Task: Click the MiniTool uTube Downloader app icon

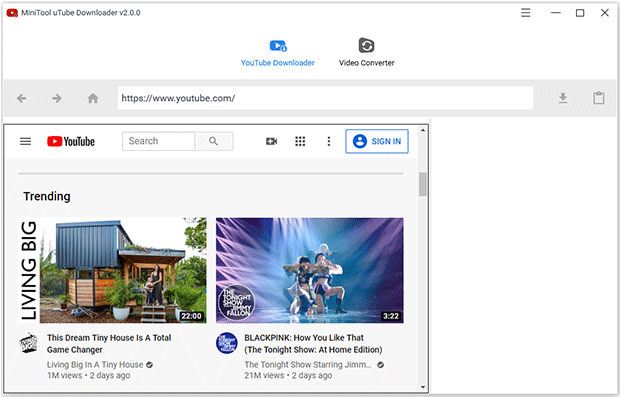Action: coord(12,13)
